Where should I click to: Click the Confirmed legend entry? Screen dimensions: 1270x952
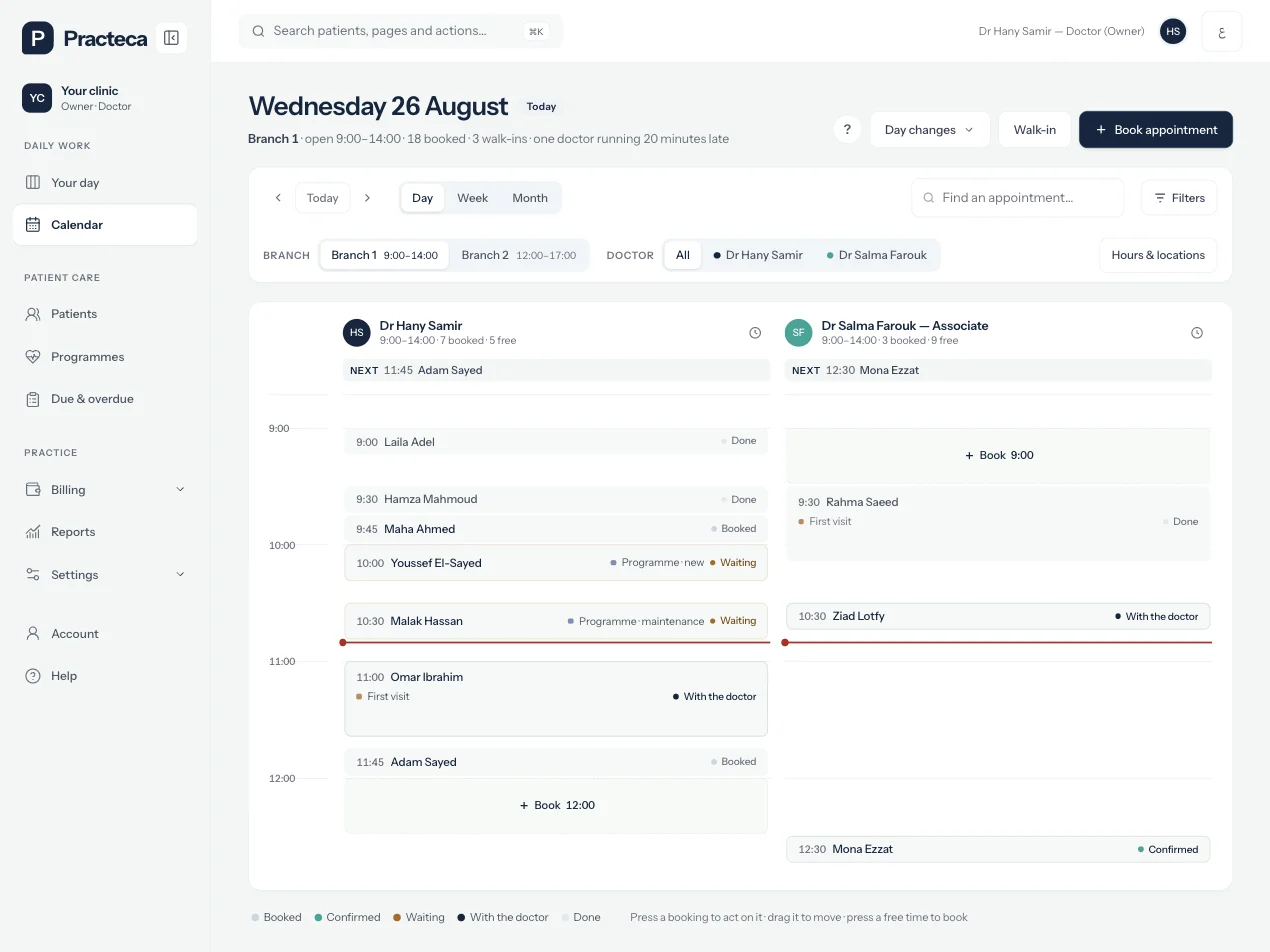(x=347, y=917)
